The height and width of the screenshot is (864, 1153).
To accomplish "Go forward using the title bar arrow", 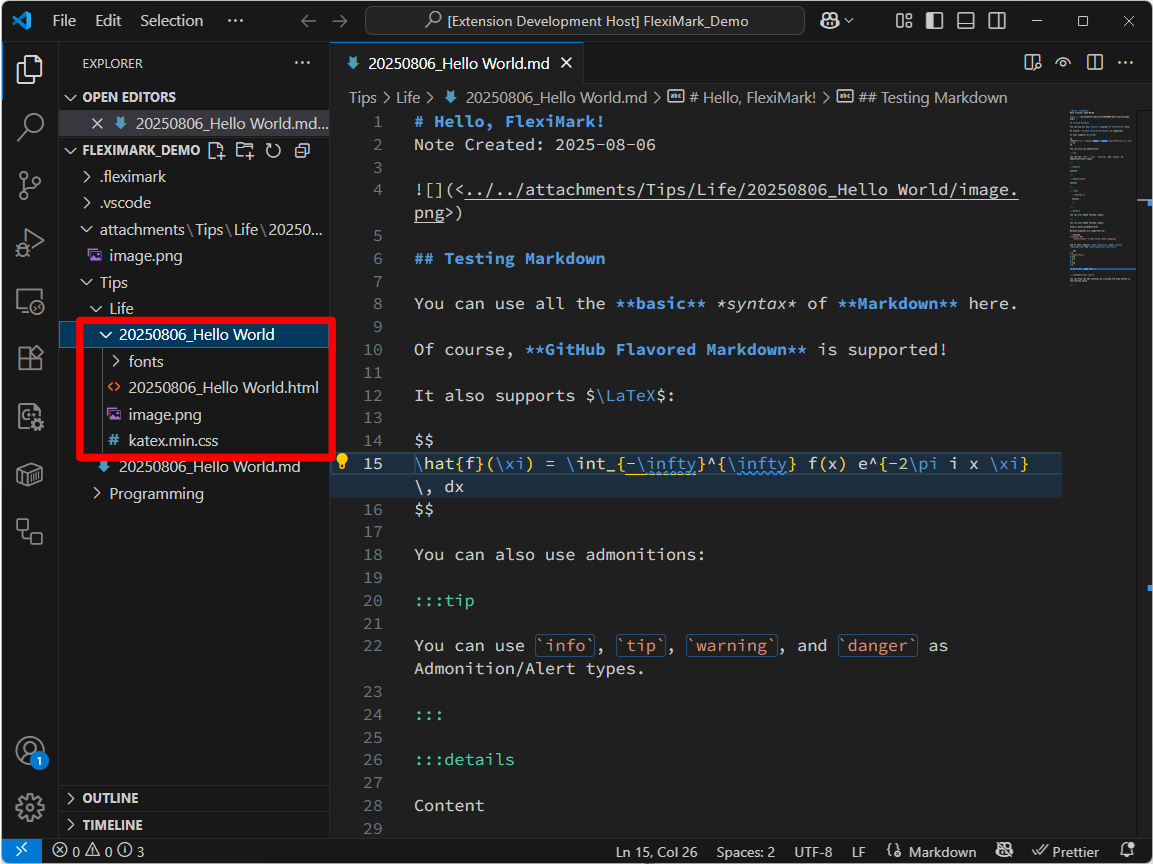I will [x=340, y=21].
